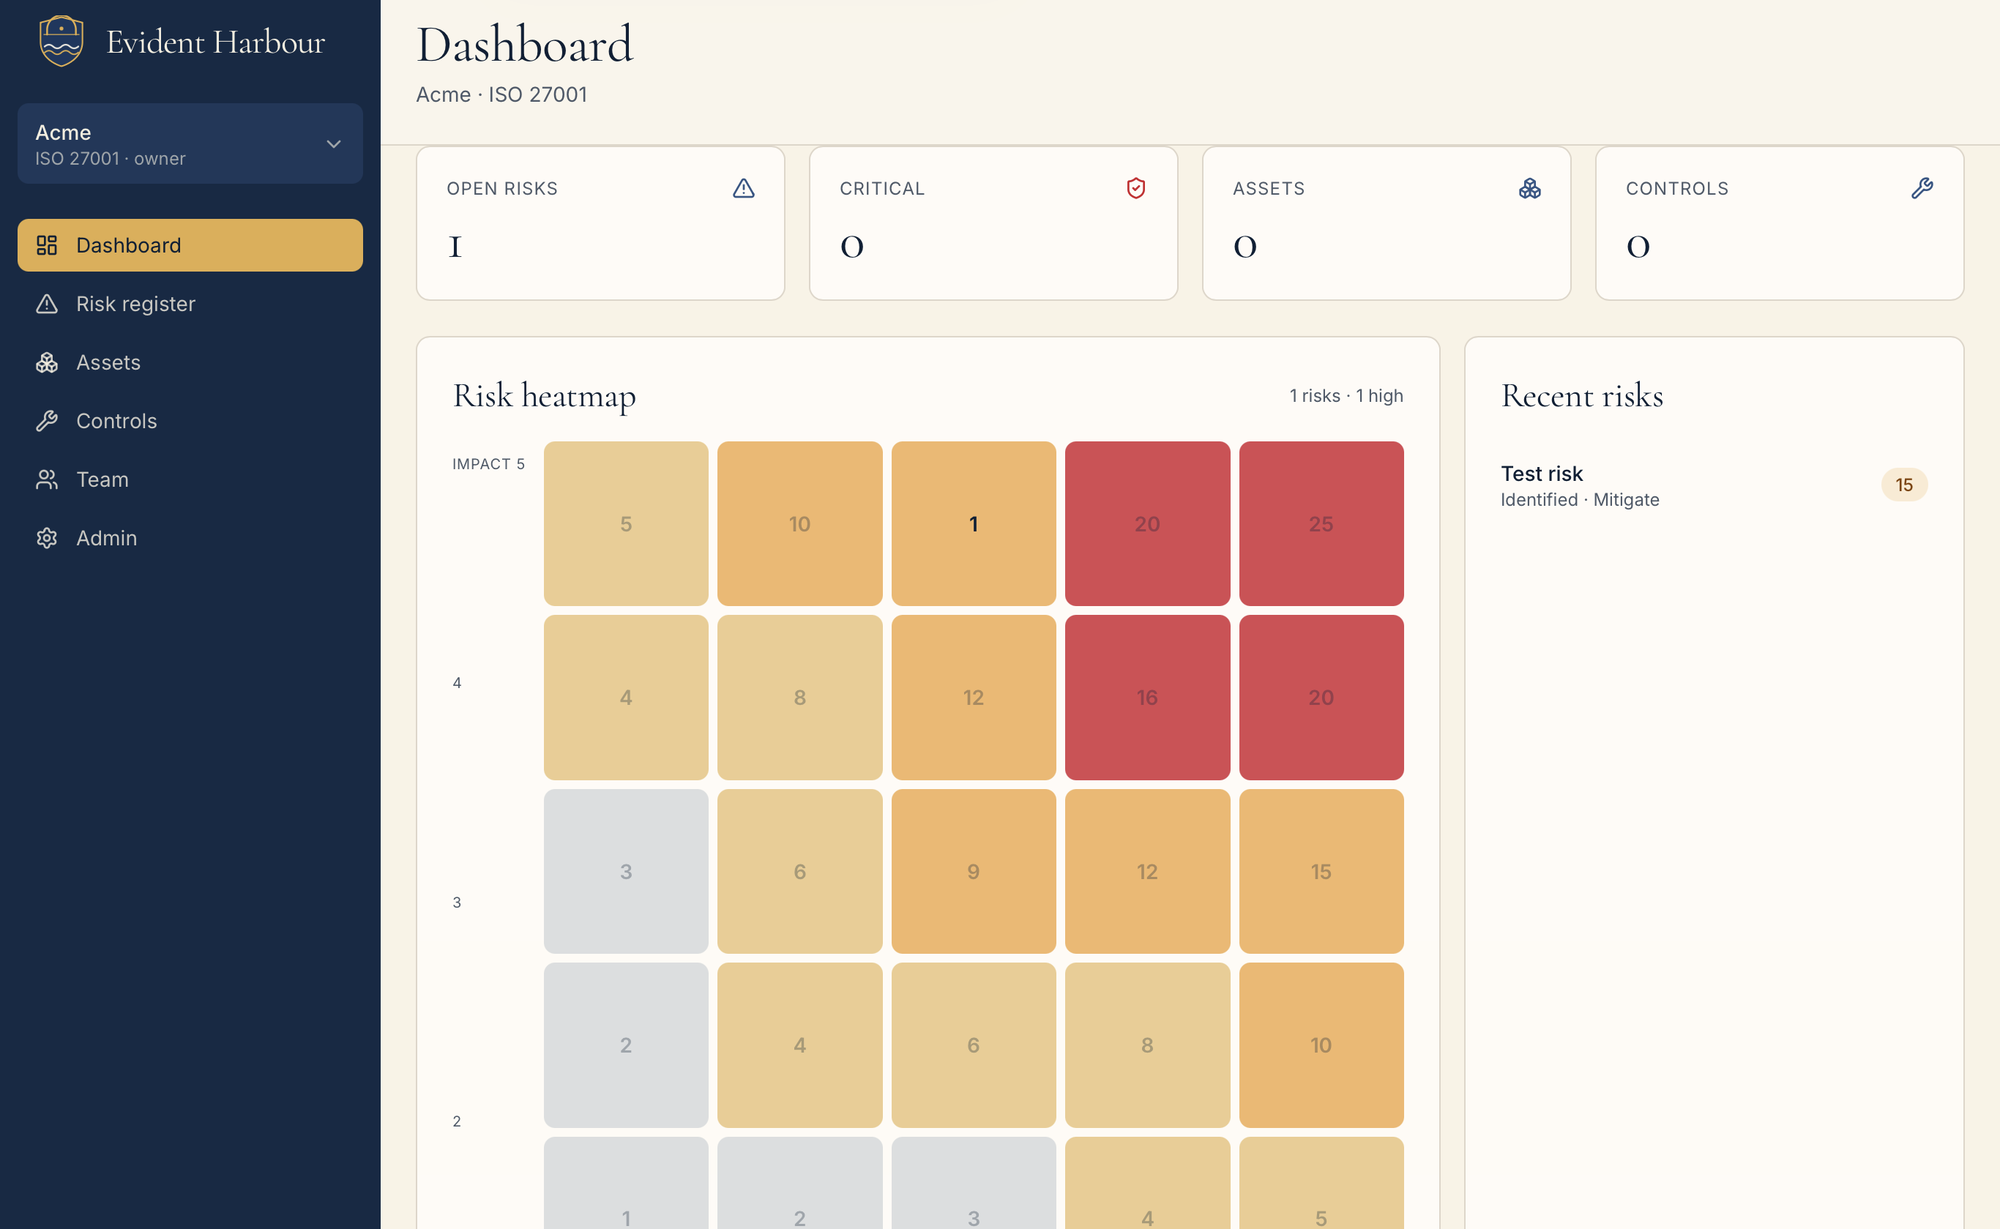Select cell 8 in the fourth heatmap row
Viewport: 2000px width, 1229px height.
pos(1147,1045)
